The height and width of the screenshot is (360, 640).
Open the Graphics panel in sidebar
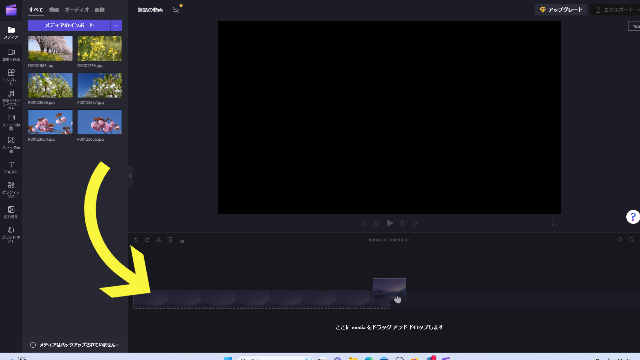[11, 189]
